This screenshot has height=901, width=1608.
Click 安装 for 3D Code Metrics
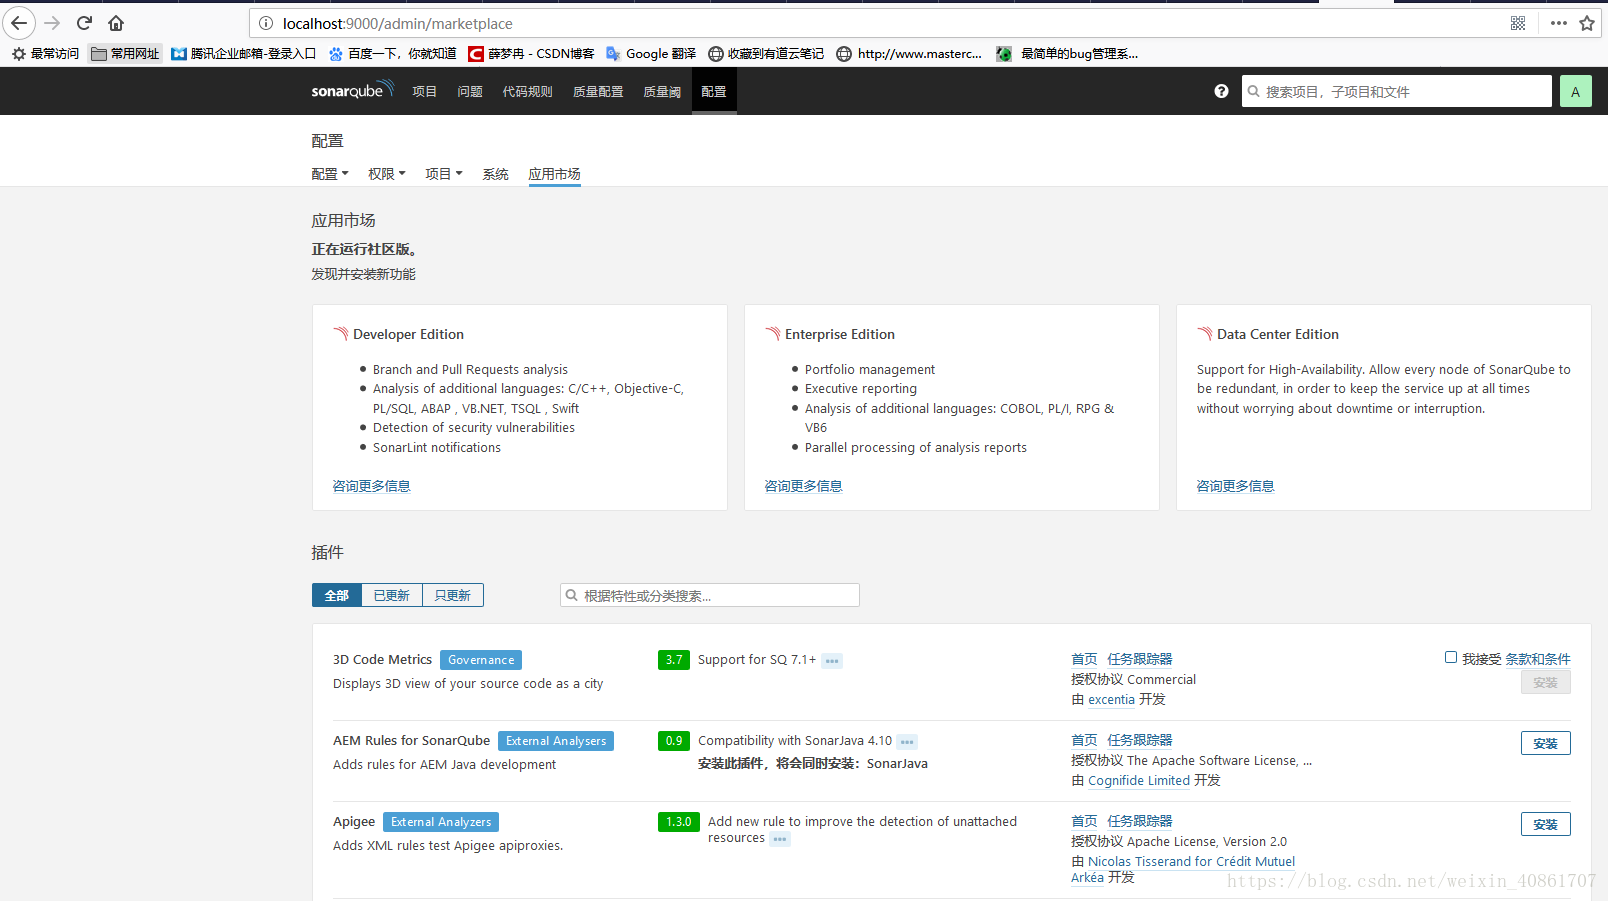1546,682
